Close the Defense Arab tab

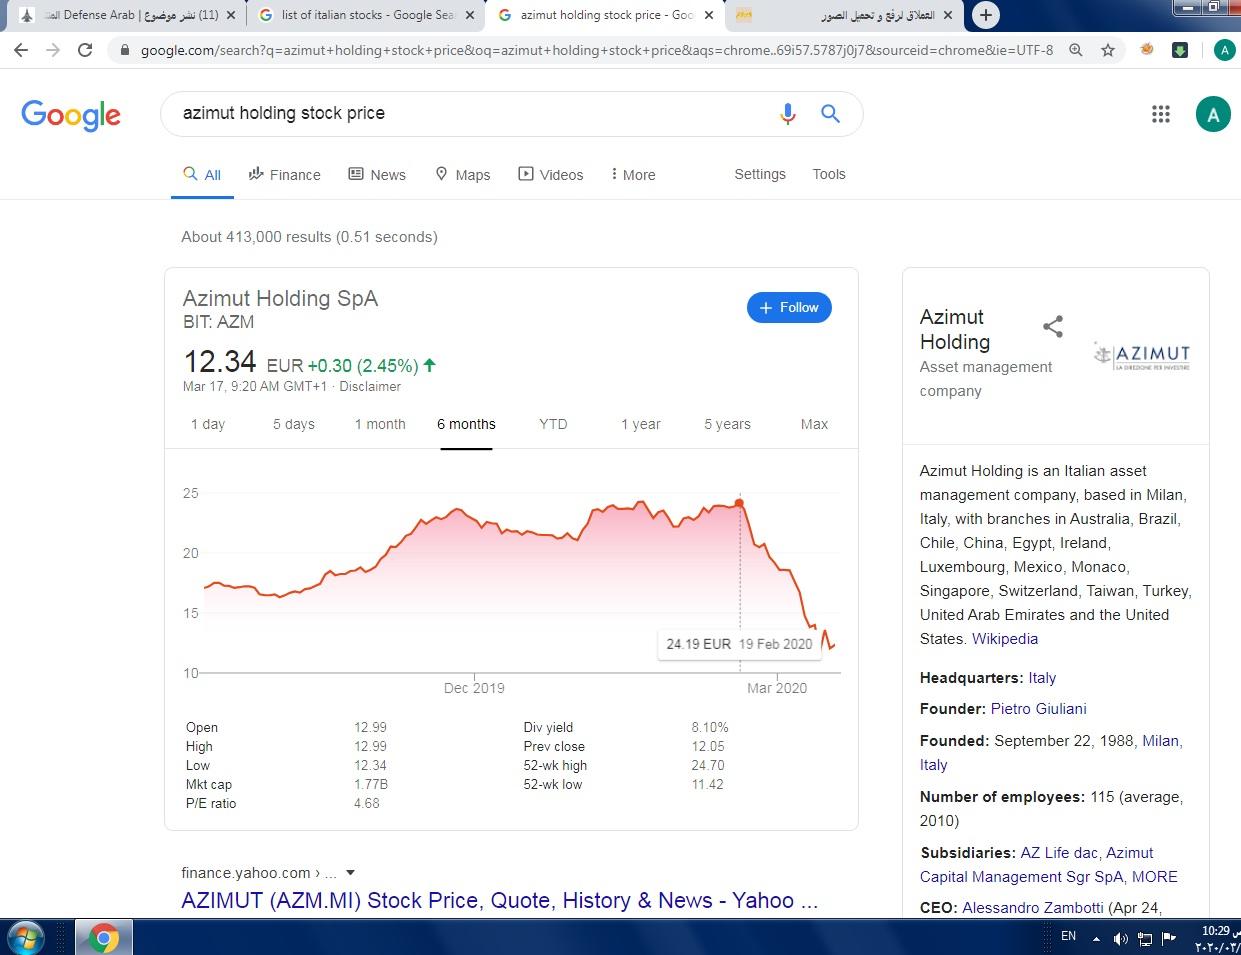tap(232, 15)
